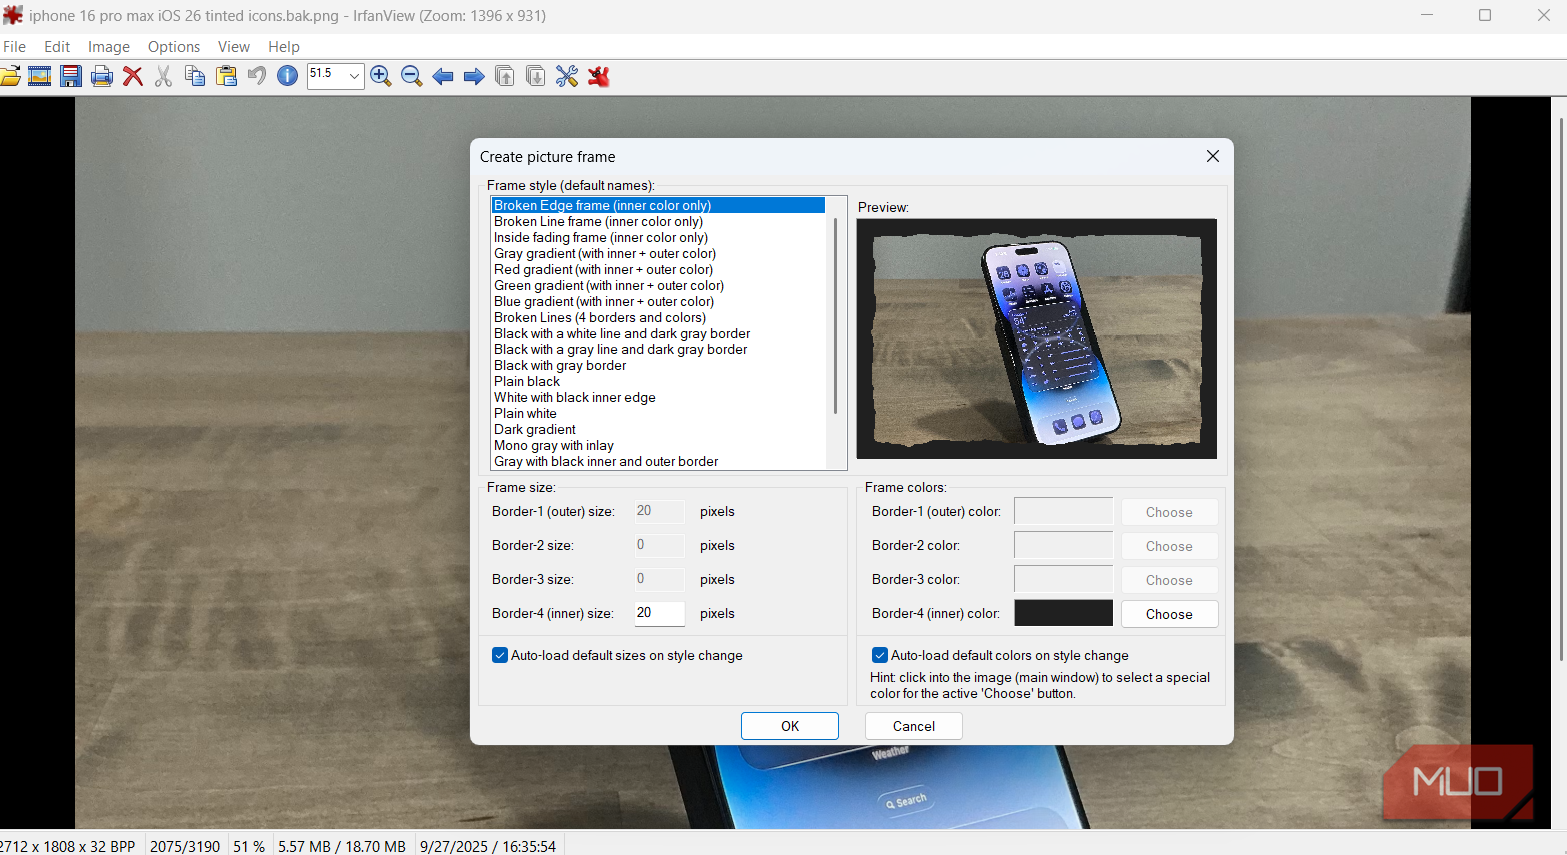
Task: Toggle Auto-load default sizes on style change
Action: pyautogui.click(x=500, y=656)
